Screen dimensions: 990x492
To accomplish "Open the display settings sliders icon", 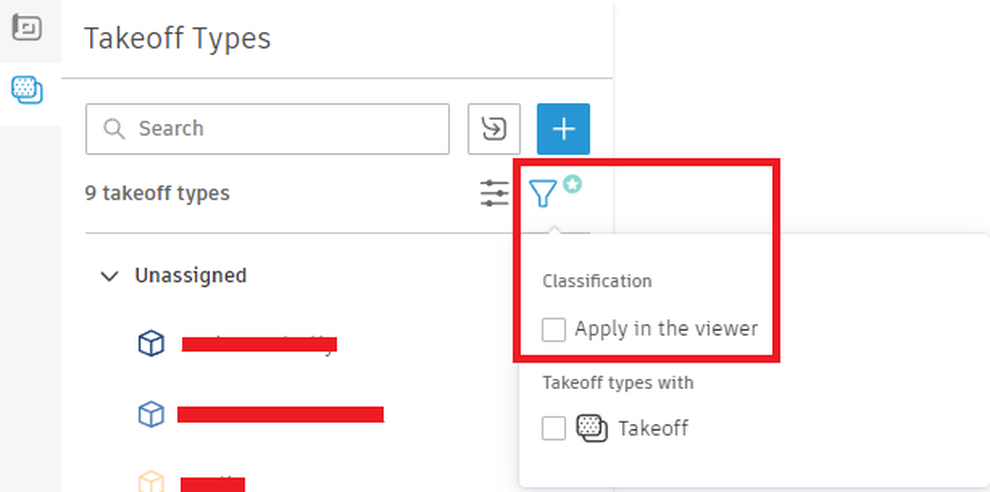I will click(x=494, y=193).
